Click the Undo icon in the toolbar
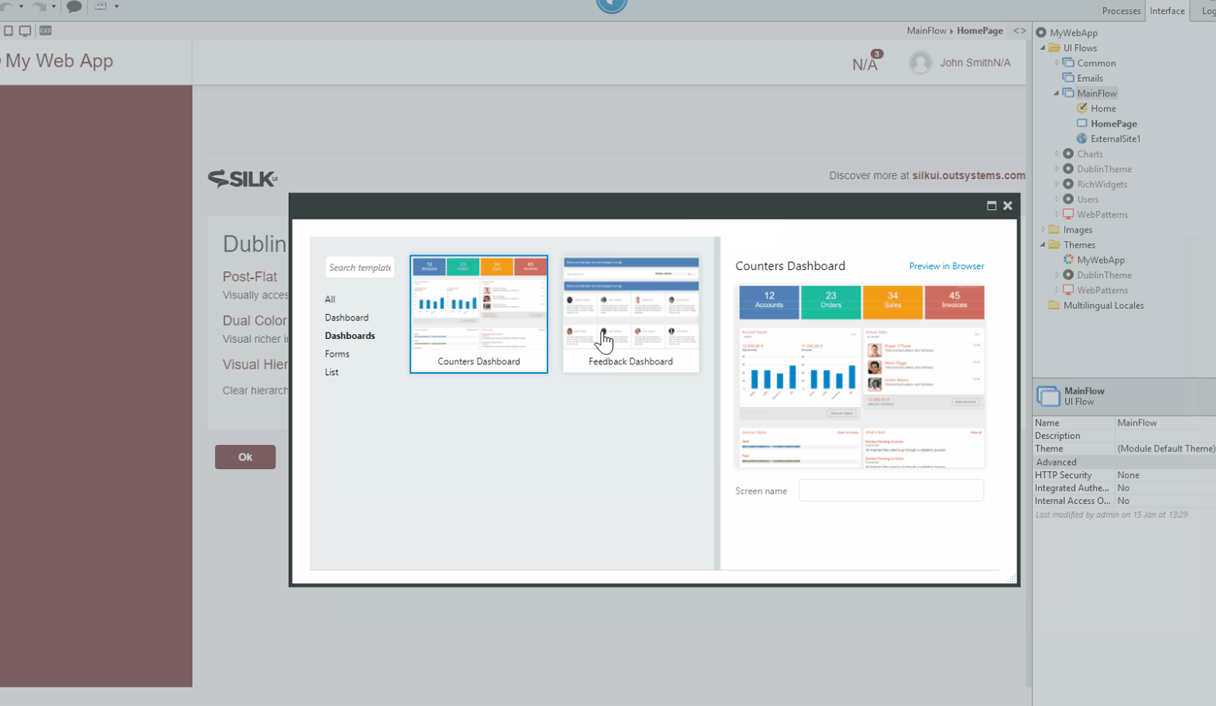1216x706 pixels. click(6, 6)
